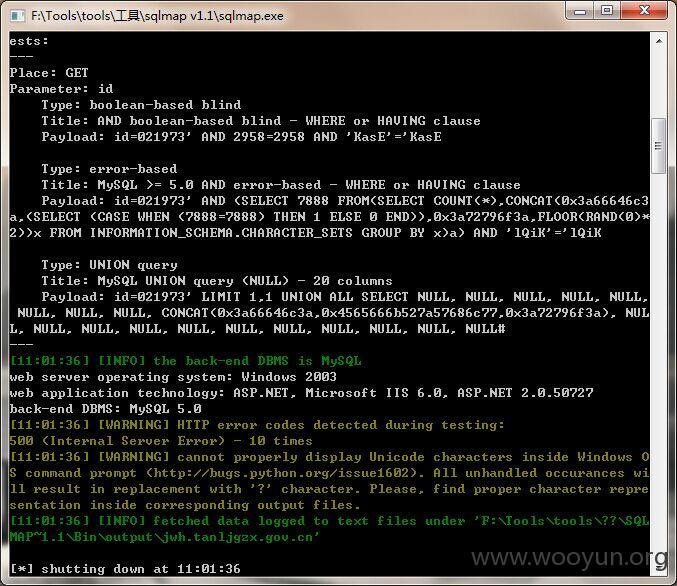
Task: Click the HTTP error codes warning line
Action: click(257, 425)
